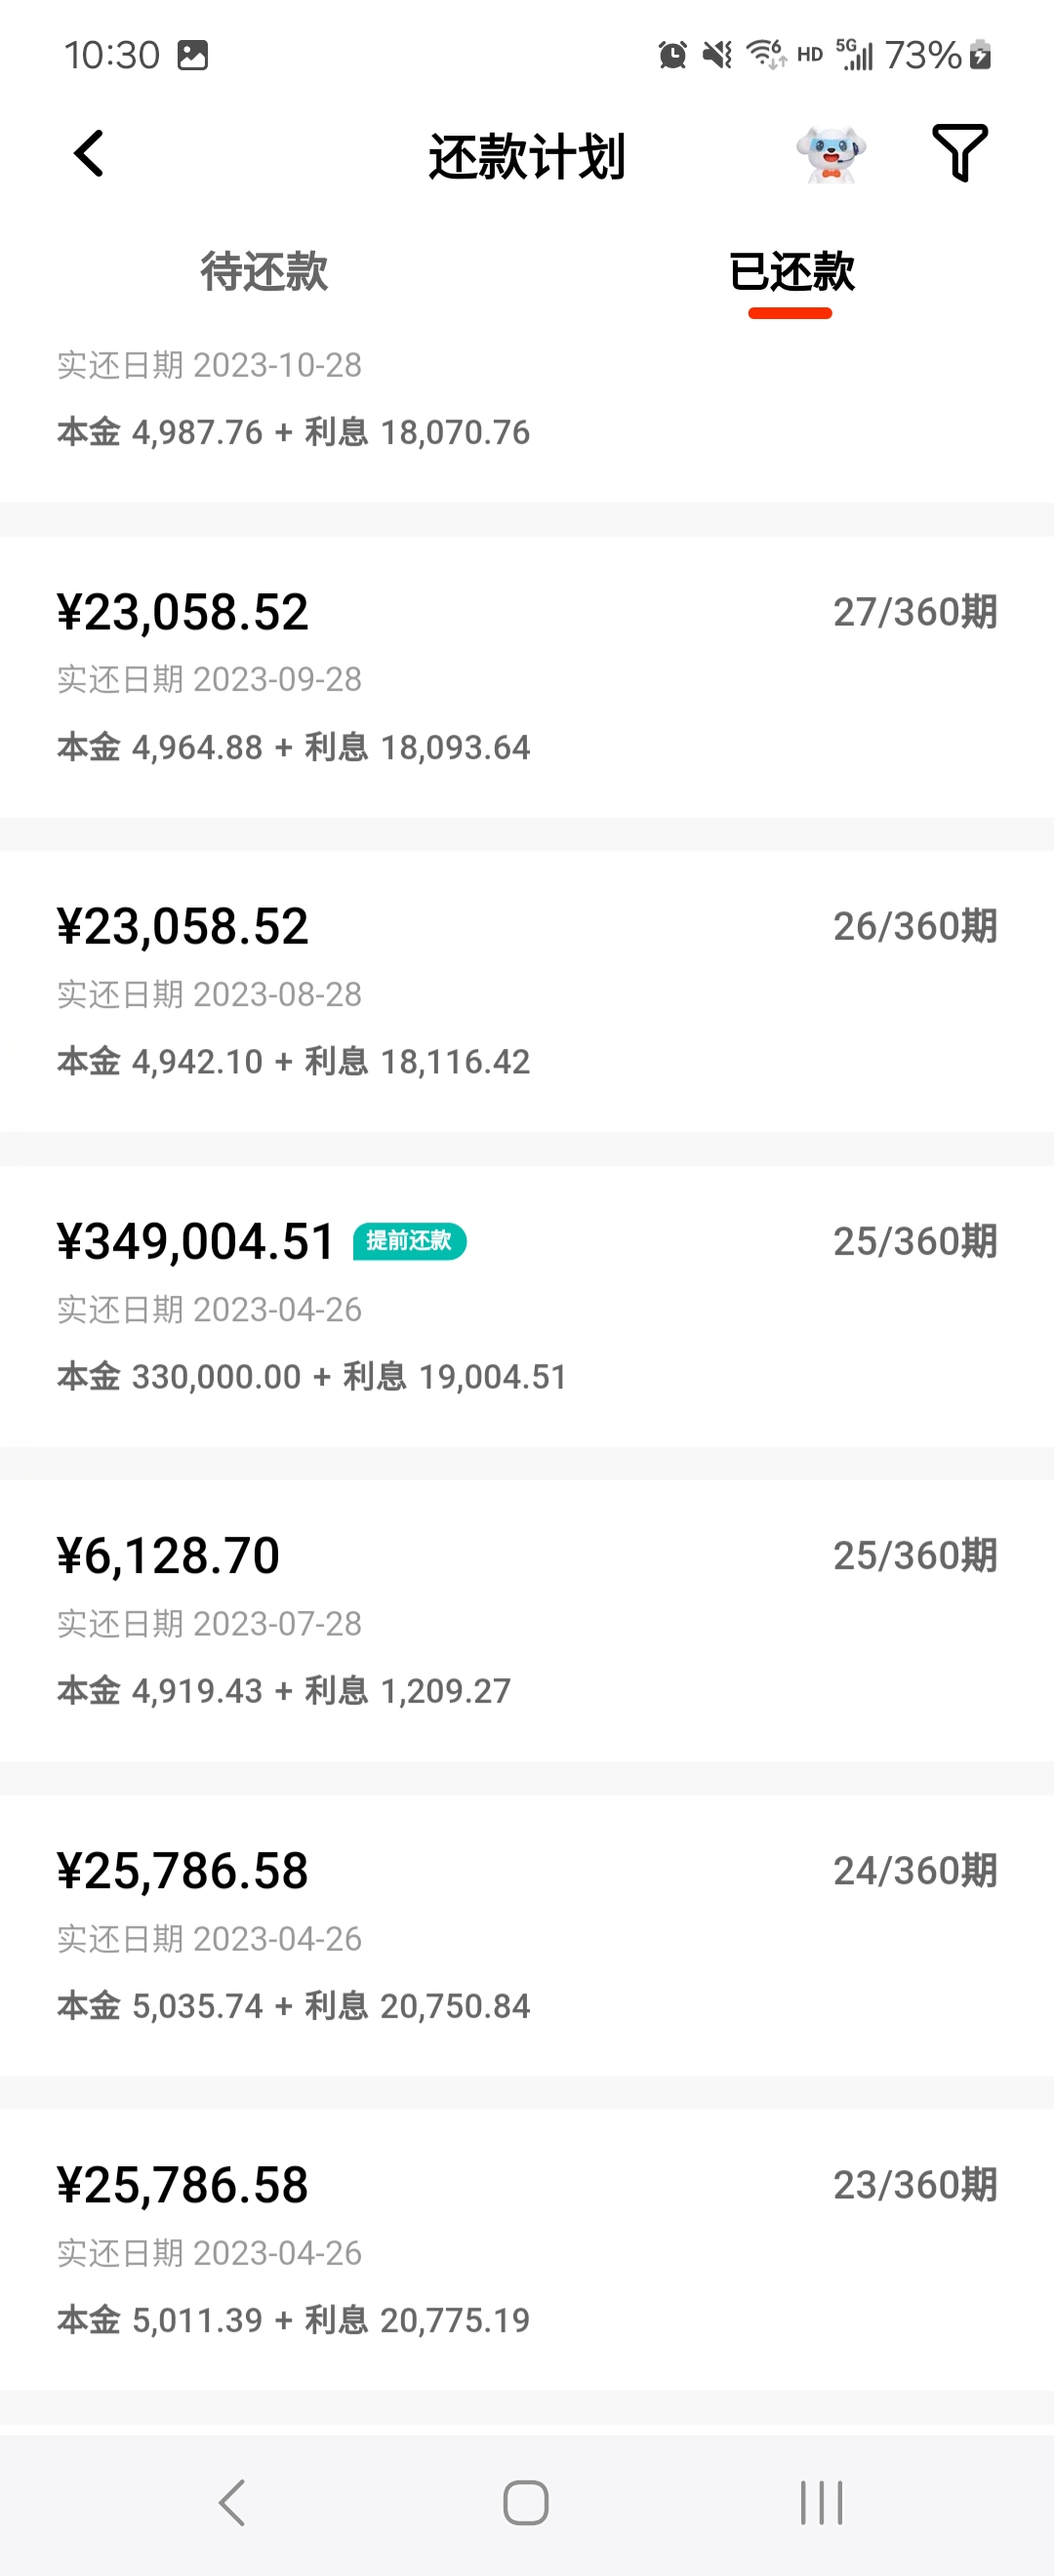1054x2576 pixels.
Task: Tap the Android back navigation button
Action: [232, 2502]
